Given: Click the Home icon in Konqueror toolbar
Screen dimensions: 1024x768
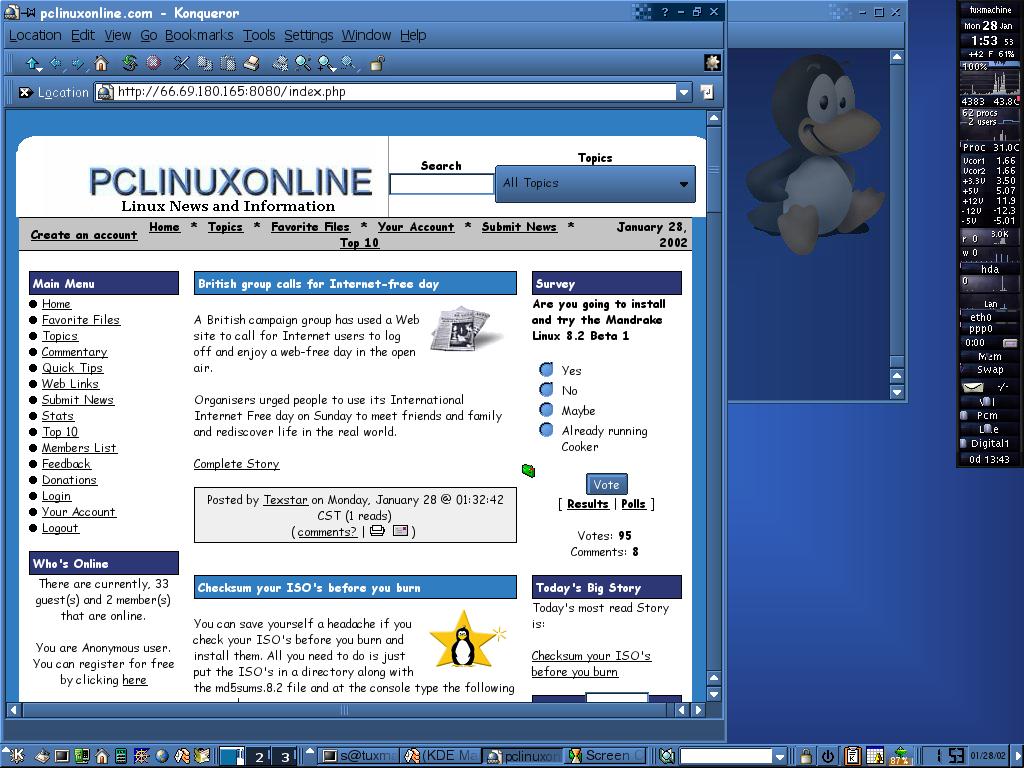Looking at the screenshot, I should click(x=101, y=63).
